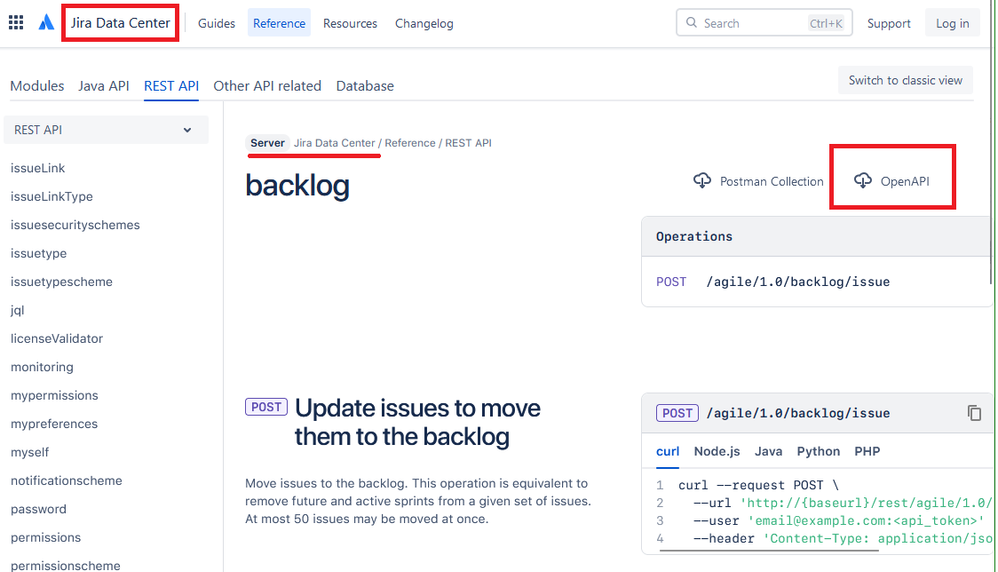Screen dimensions: 998x572
Task: Click the Operations panel header
Action: click(817, 237)
